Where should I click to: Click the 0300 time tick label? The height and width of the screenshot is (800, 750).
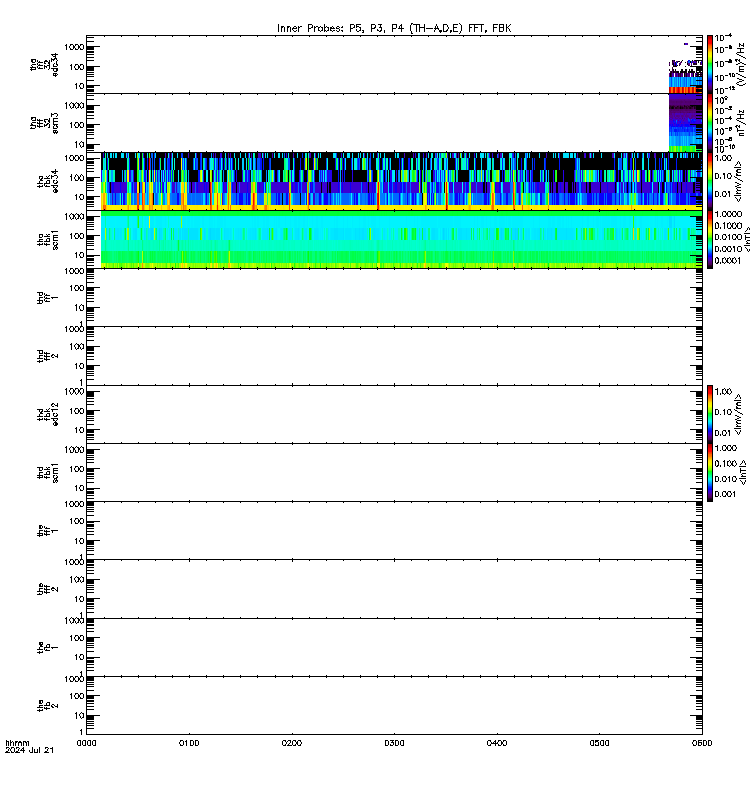(x=394, y=743)
